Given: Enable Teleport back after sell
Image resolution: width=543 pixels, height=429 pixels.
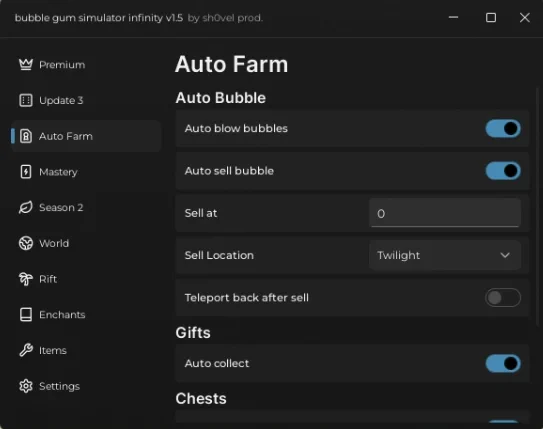Looking at the screenshot, I should point(503,297).
